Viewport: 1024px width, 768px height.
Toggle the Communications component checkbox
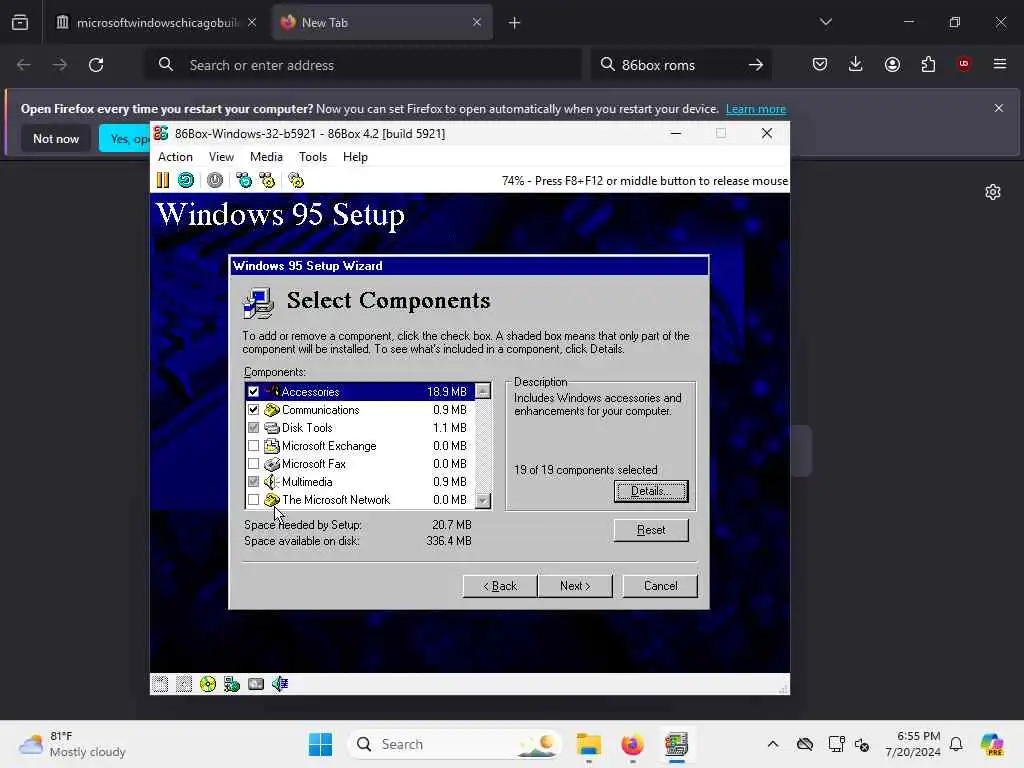(x=253, y=410)
